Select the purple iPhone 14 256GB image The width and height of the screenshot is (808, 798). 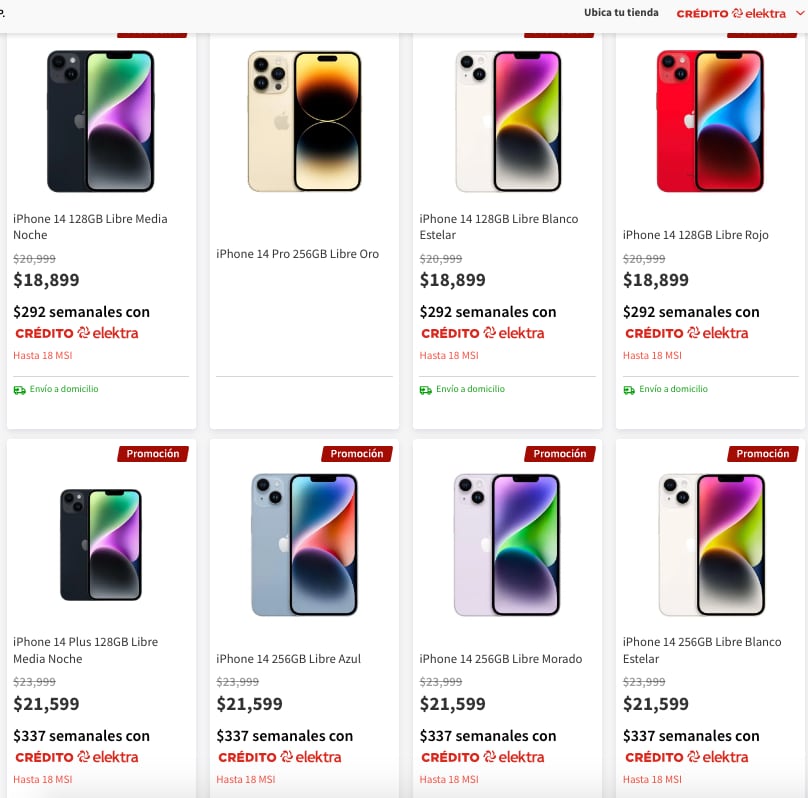(x=507, y=544)
